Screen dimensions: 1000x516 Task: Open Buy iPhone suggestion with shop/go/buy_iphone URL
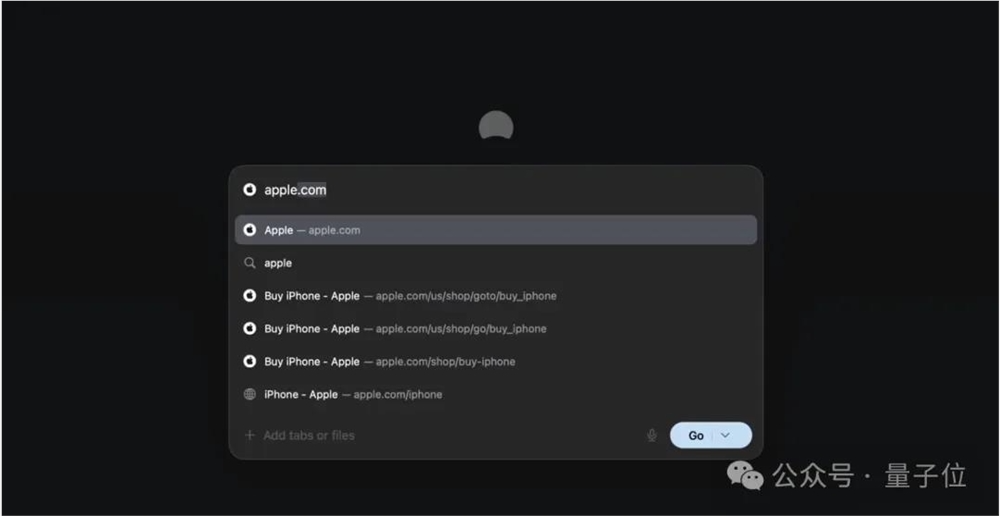point(496,328)
